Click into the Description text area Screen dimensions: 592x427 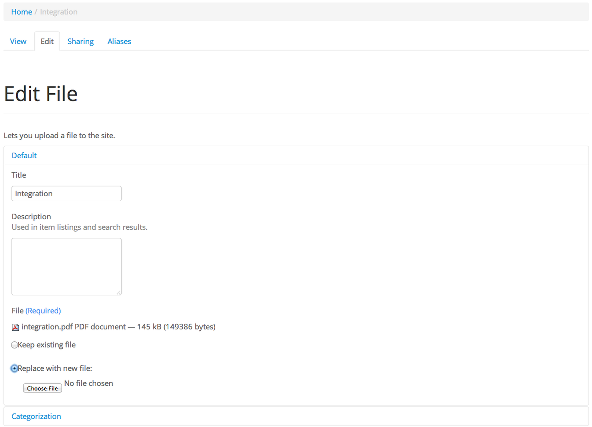tap(66, 267)
